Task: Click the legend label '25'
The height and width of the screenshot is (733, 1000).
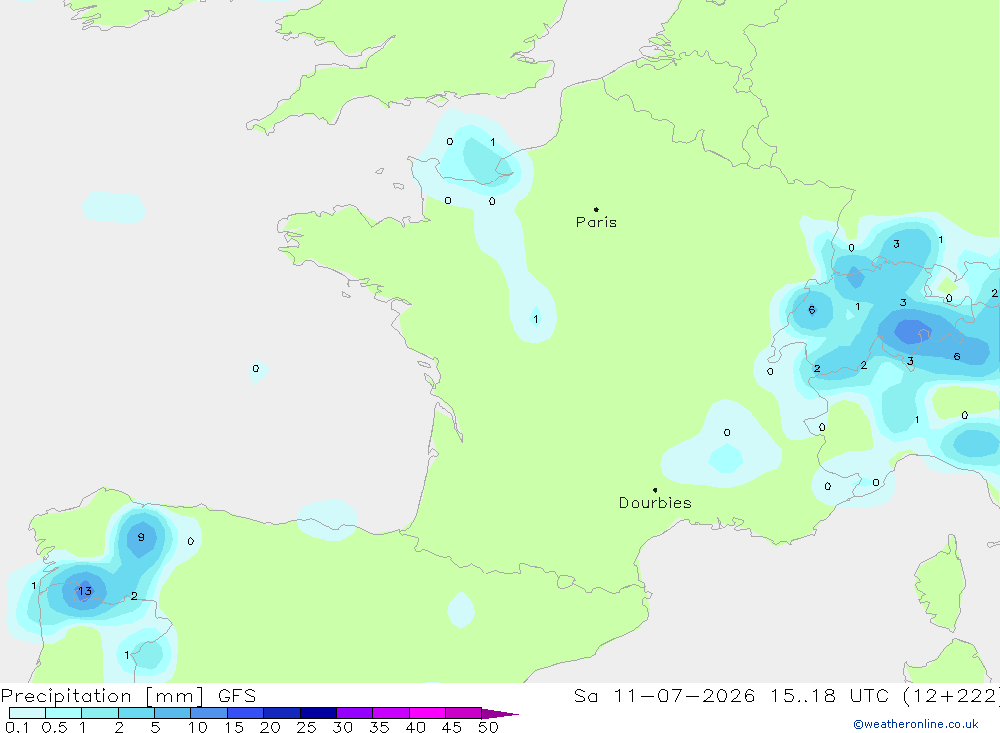Action: click(307, 727)
